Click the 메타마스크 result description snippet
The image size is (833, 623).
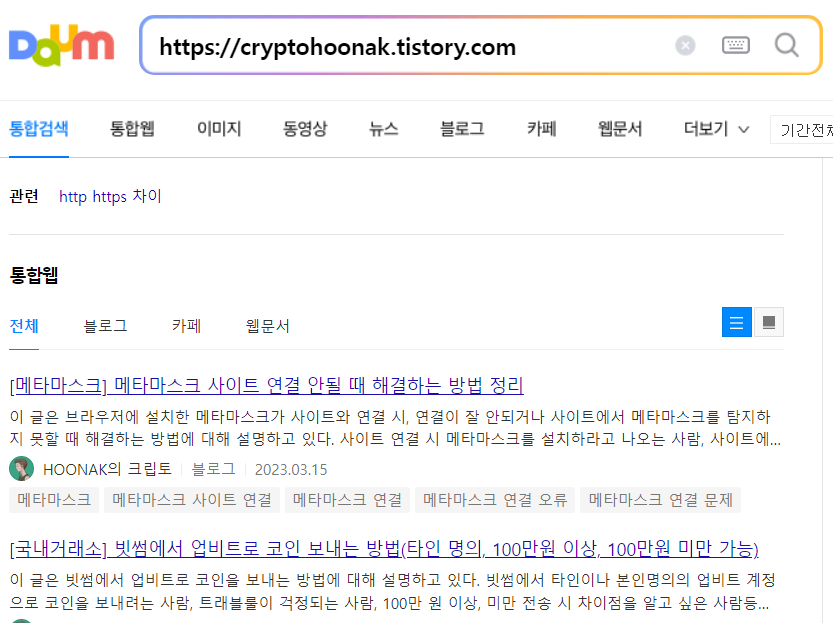pyautogui.click(x=395, y=428)
